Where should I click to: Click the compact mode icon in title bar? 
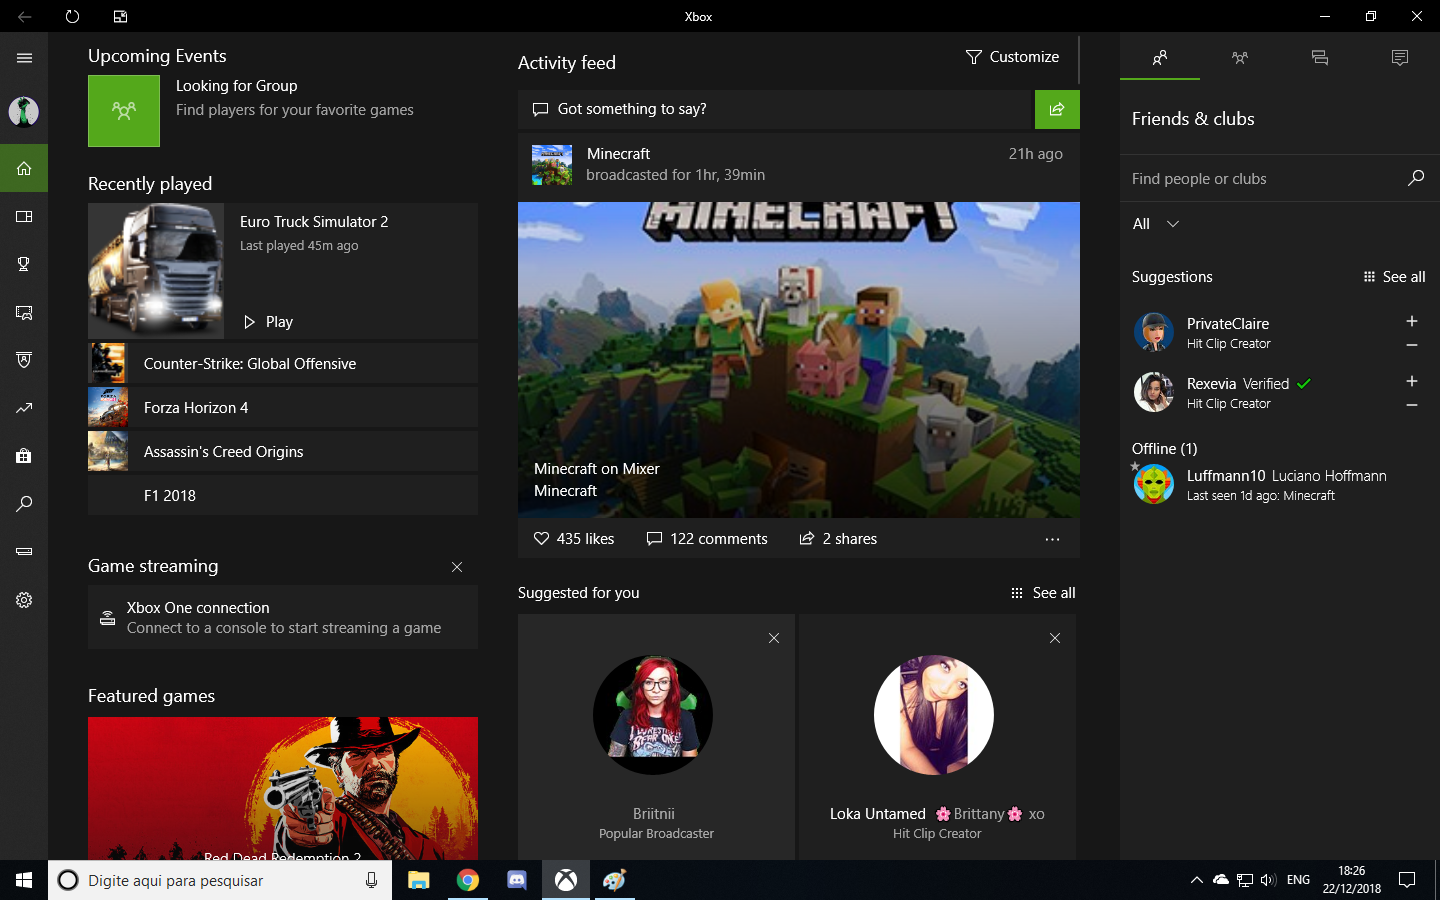(x=120, y=16)
